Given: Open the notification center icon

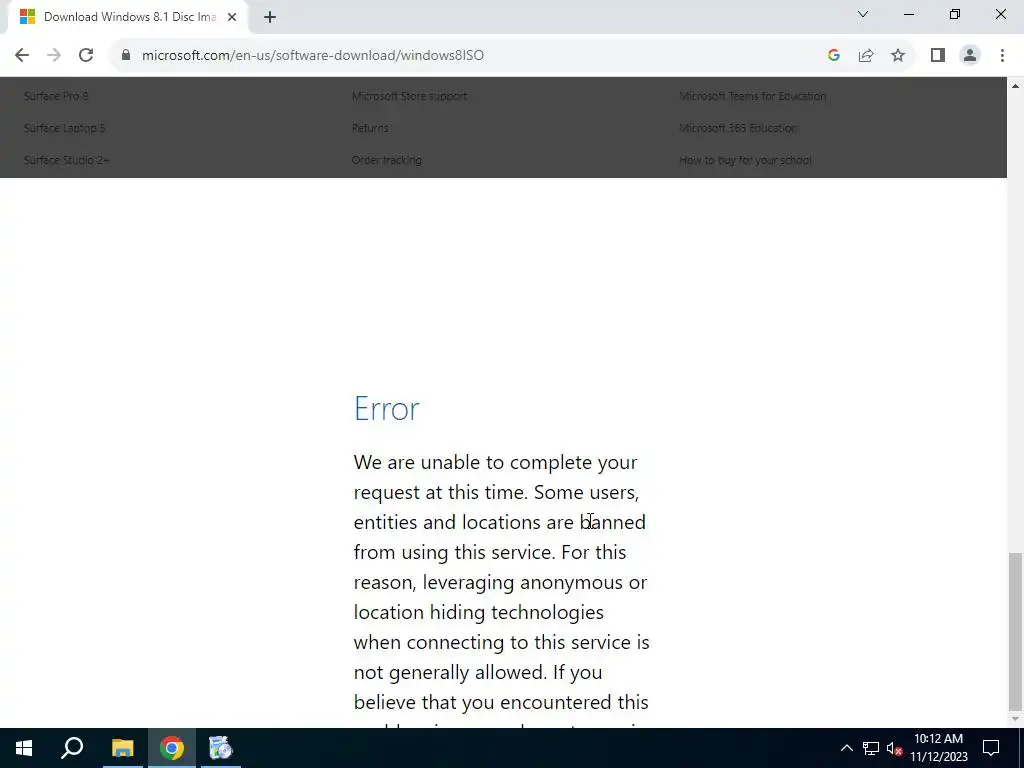Looking at the screenshot, I should pos(991,748).
